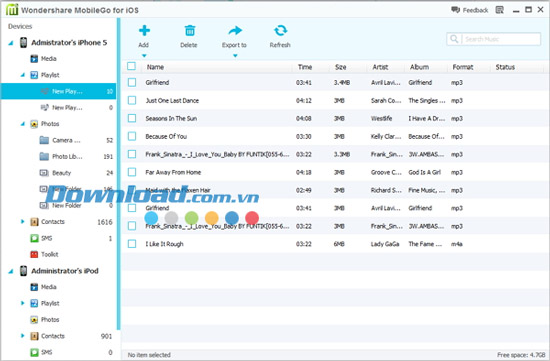Check the first Girlfriend 3.4MB row

coord(132,82)
